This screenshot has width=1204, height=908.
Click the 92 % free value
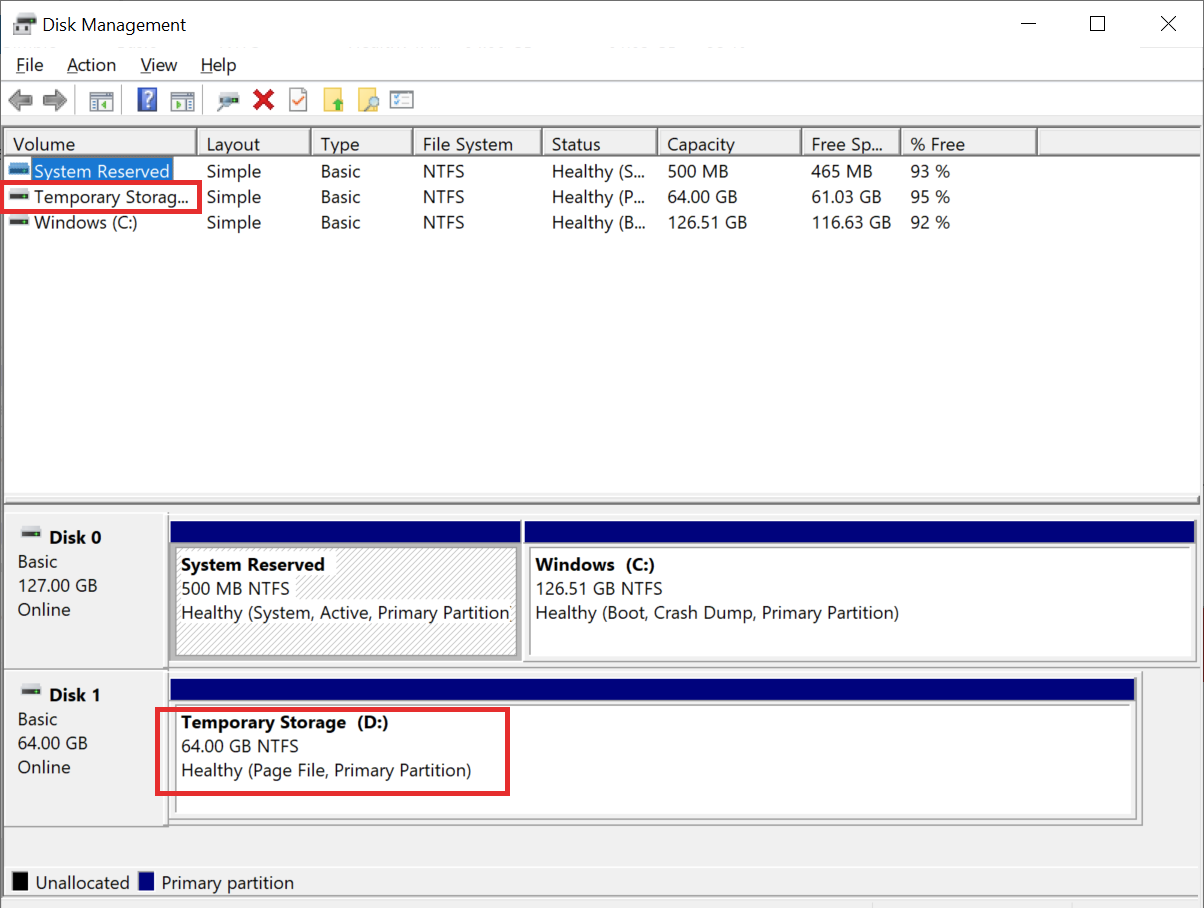[930, 222]
